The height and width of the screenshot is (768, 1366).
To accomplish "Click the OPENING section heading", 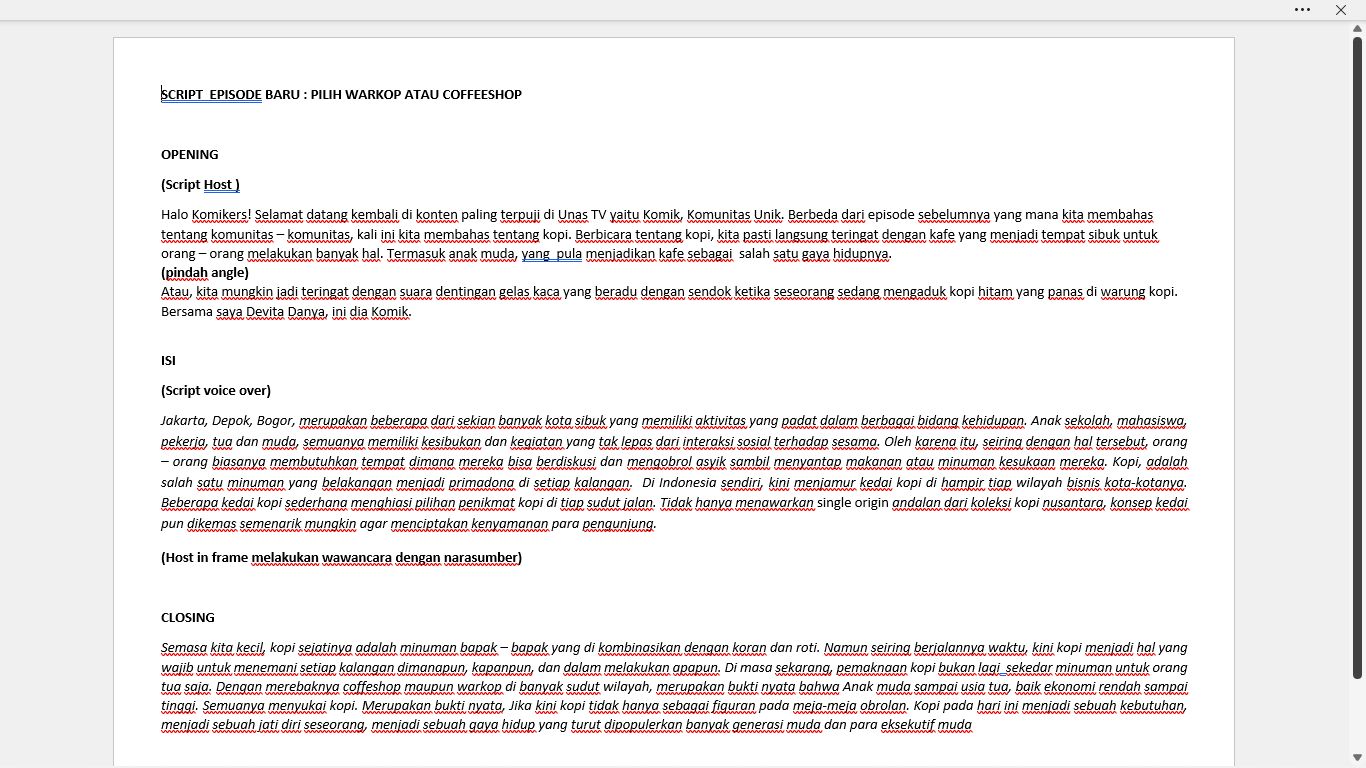I will pos(190,155).
